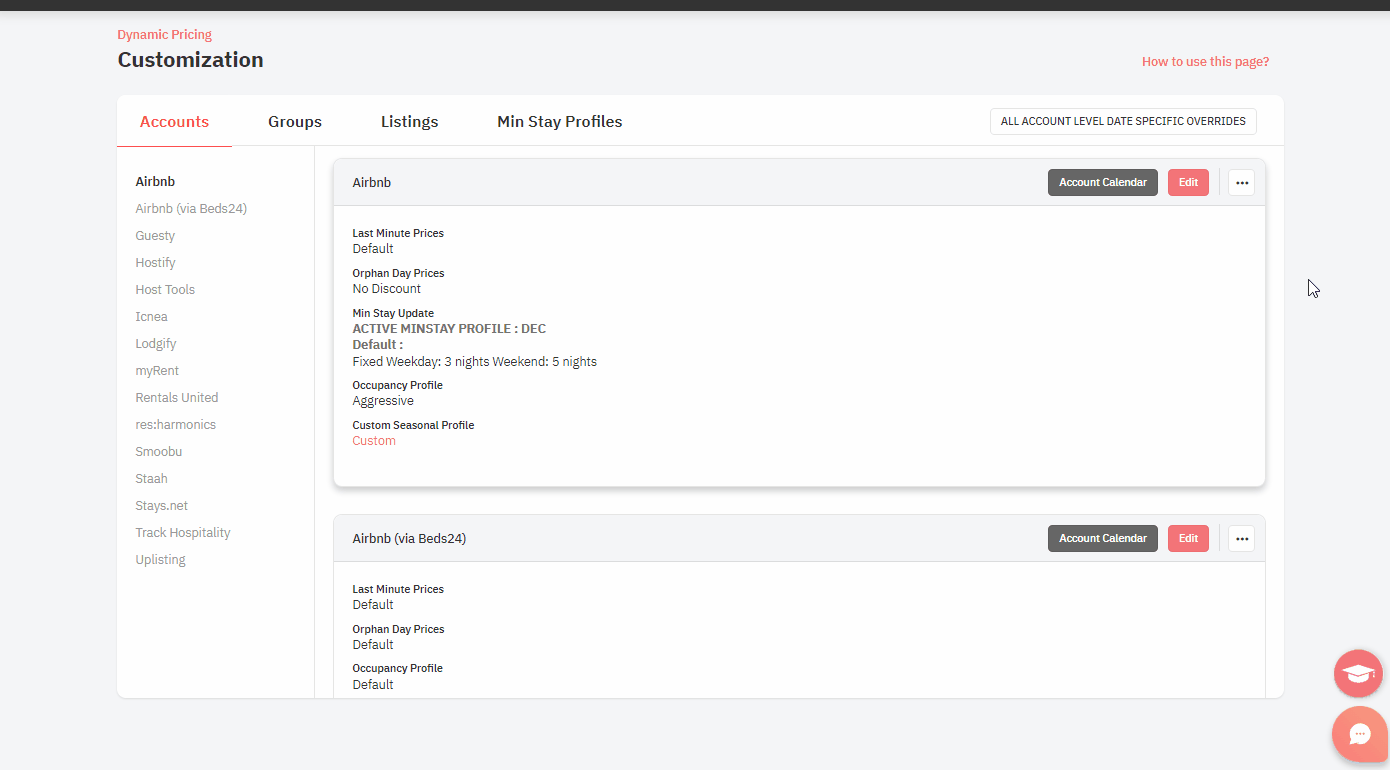1390x770 pixels.
Task: Select Icnea in the accounts sidebar
Action: click(152, 317)
